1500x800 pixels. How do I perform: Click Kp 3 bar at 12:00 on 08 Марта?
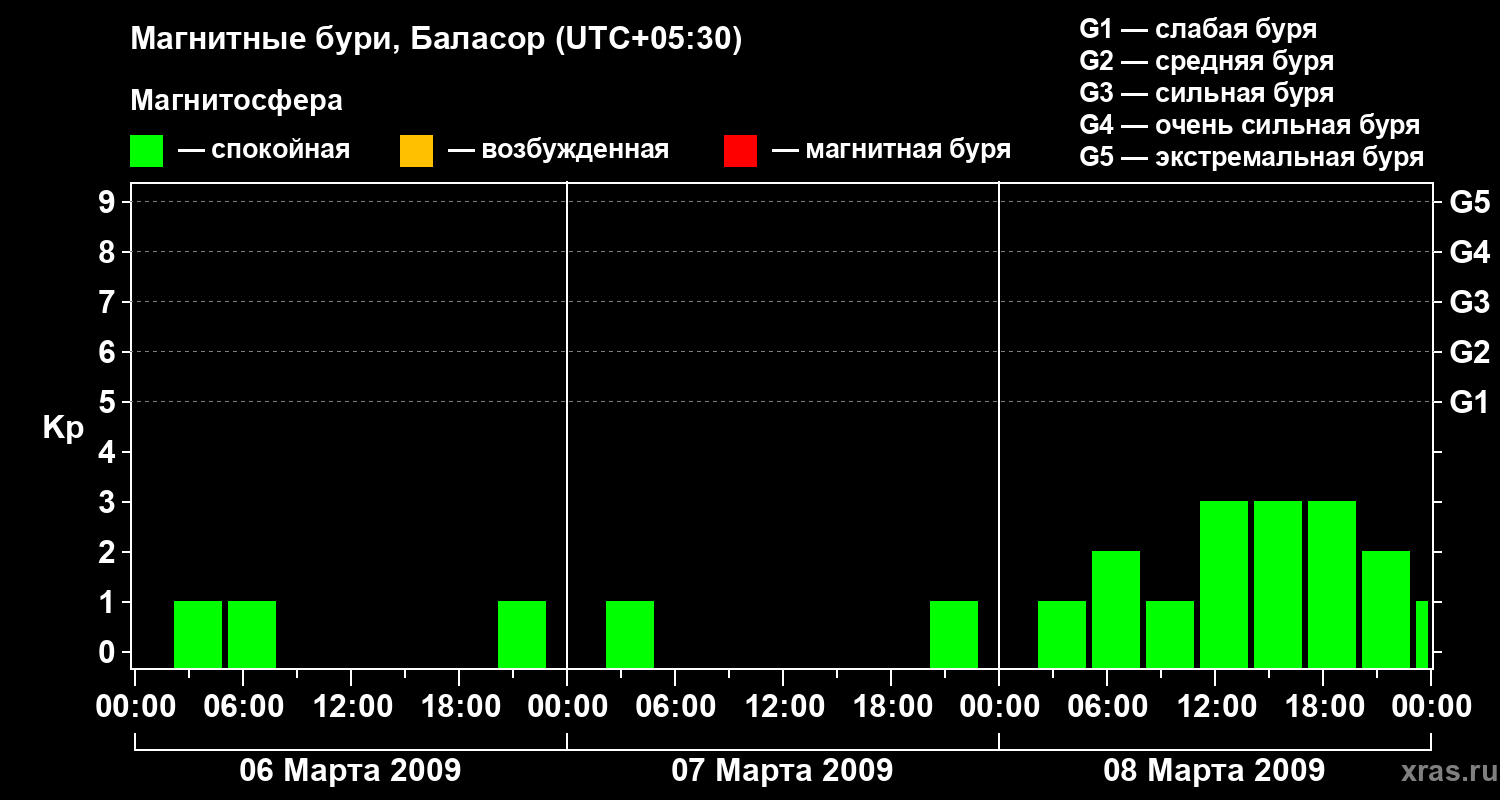click(1224, 584)
